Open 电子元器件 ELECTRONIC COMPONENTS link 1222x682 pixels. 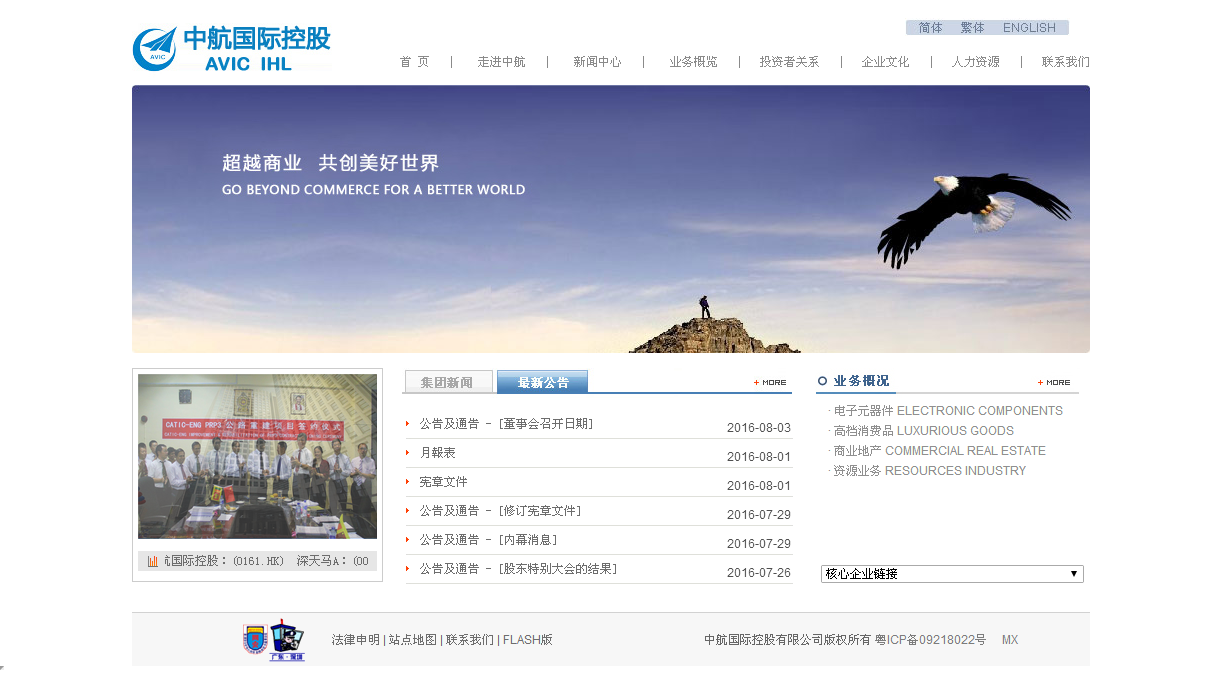[x=948, y=411]
